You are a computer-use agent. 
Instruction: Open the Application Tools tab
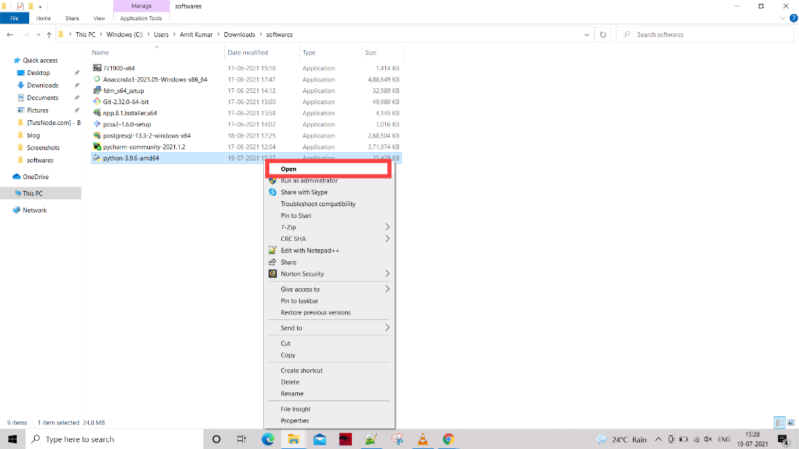coord(141,18)
